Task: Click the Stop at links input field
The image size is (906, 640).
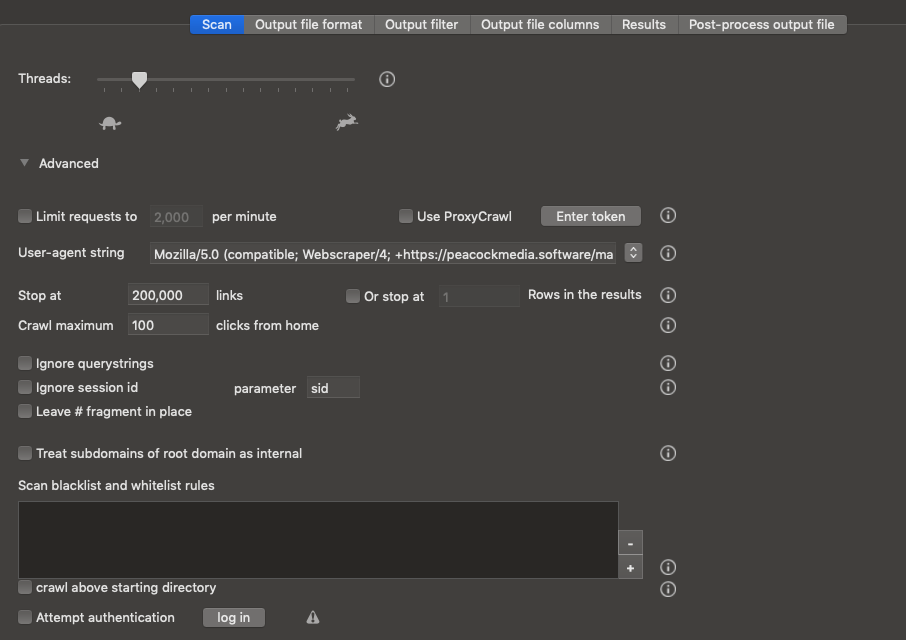Action: [x=168, y=295]
